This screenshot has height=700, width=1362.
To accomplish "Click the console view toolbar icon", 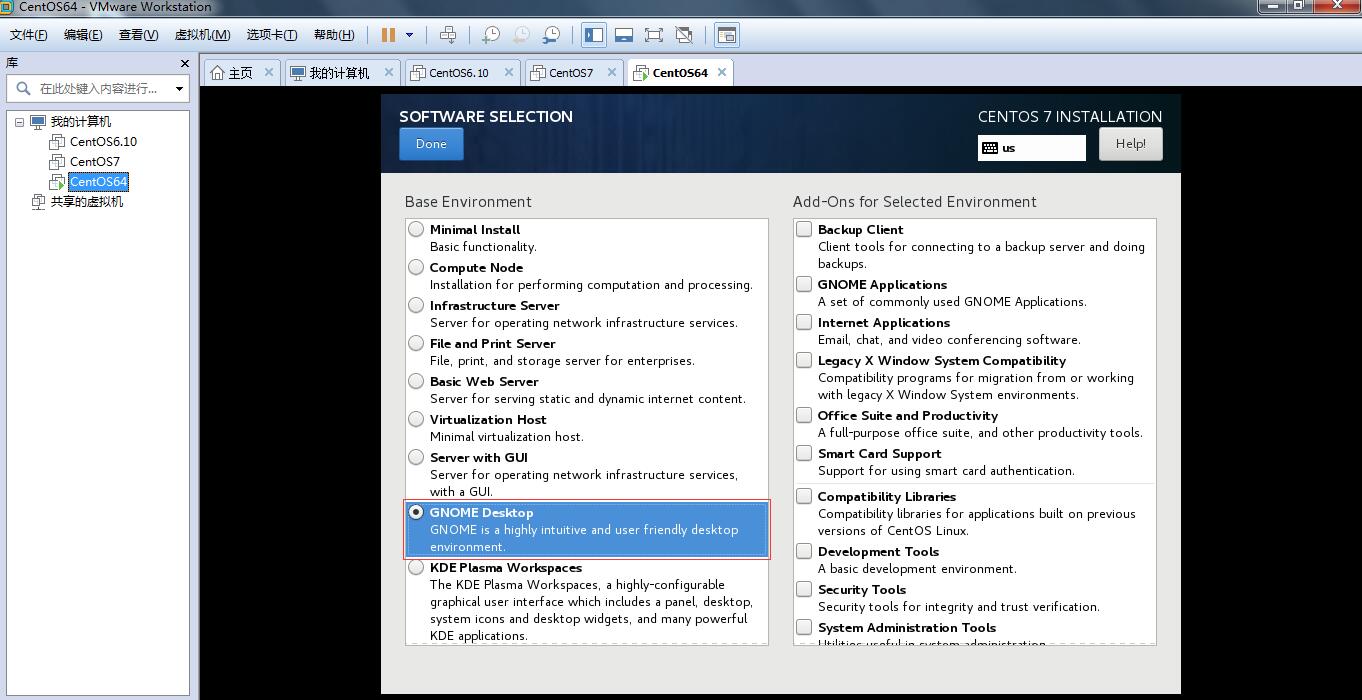I will point(727,35).
